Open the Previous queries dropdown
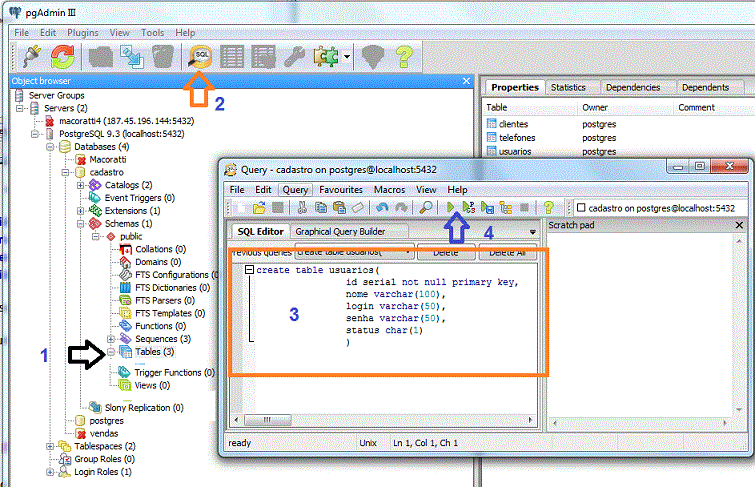755x487 pixels. tap(407, 252)
